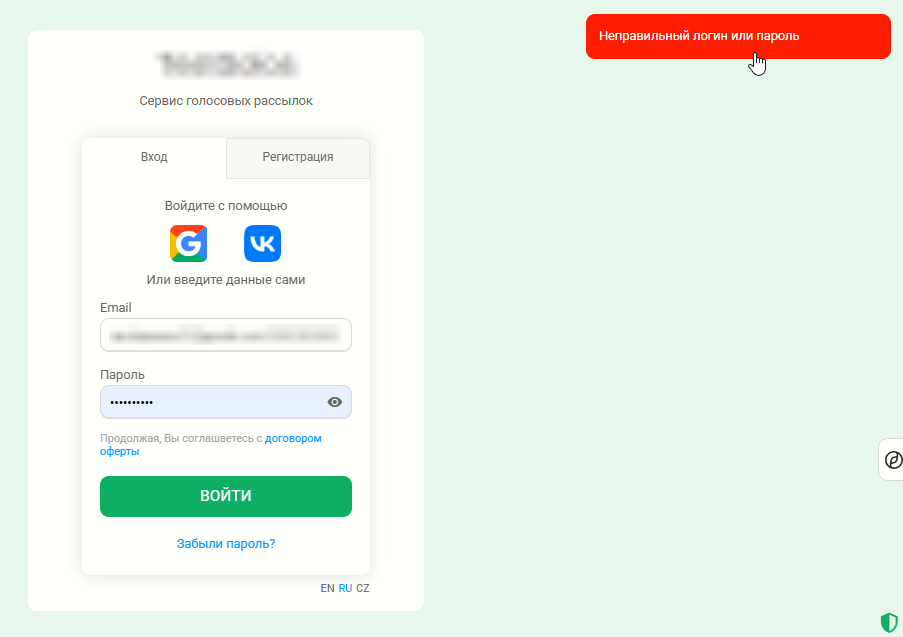The height and width of the screenshot is (637, 903).
Task: Show the password with the eye icon
Action: pyautogui.click(x=335, y=402)
